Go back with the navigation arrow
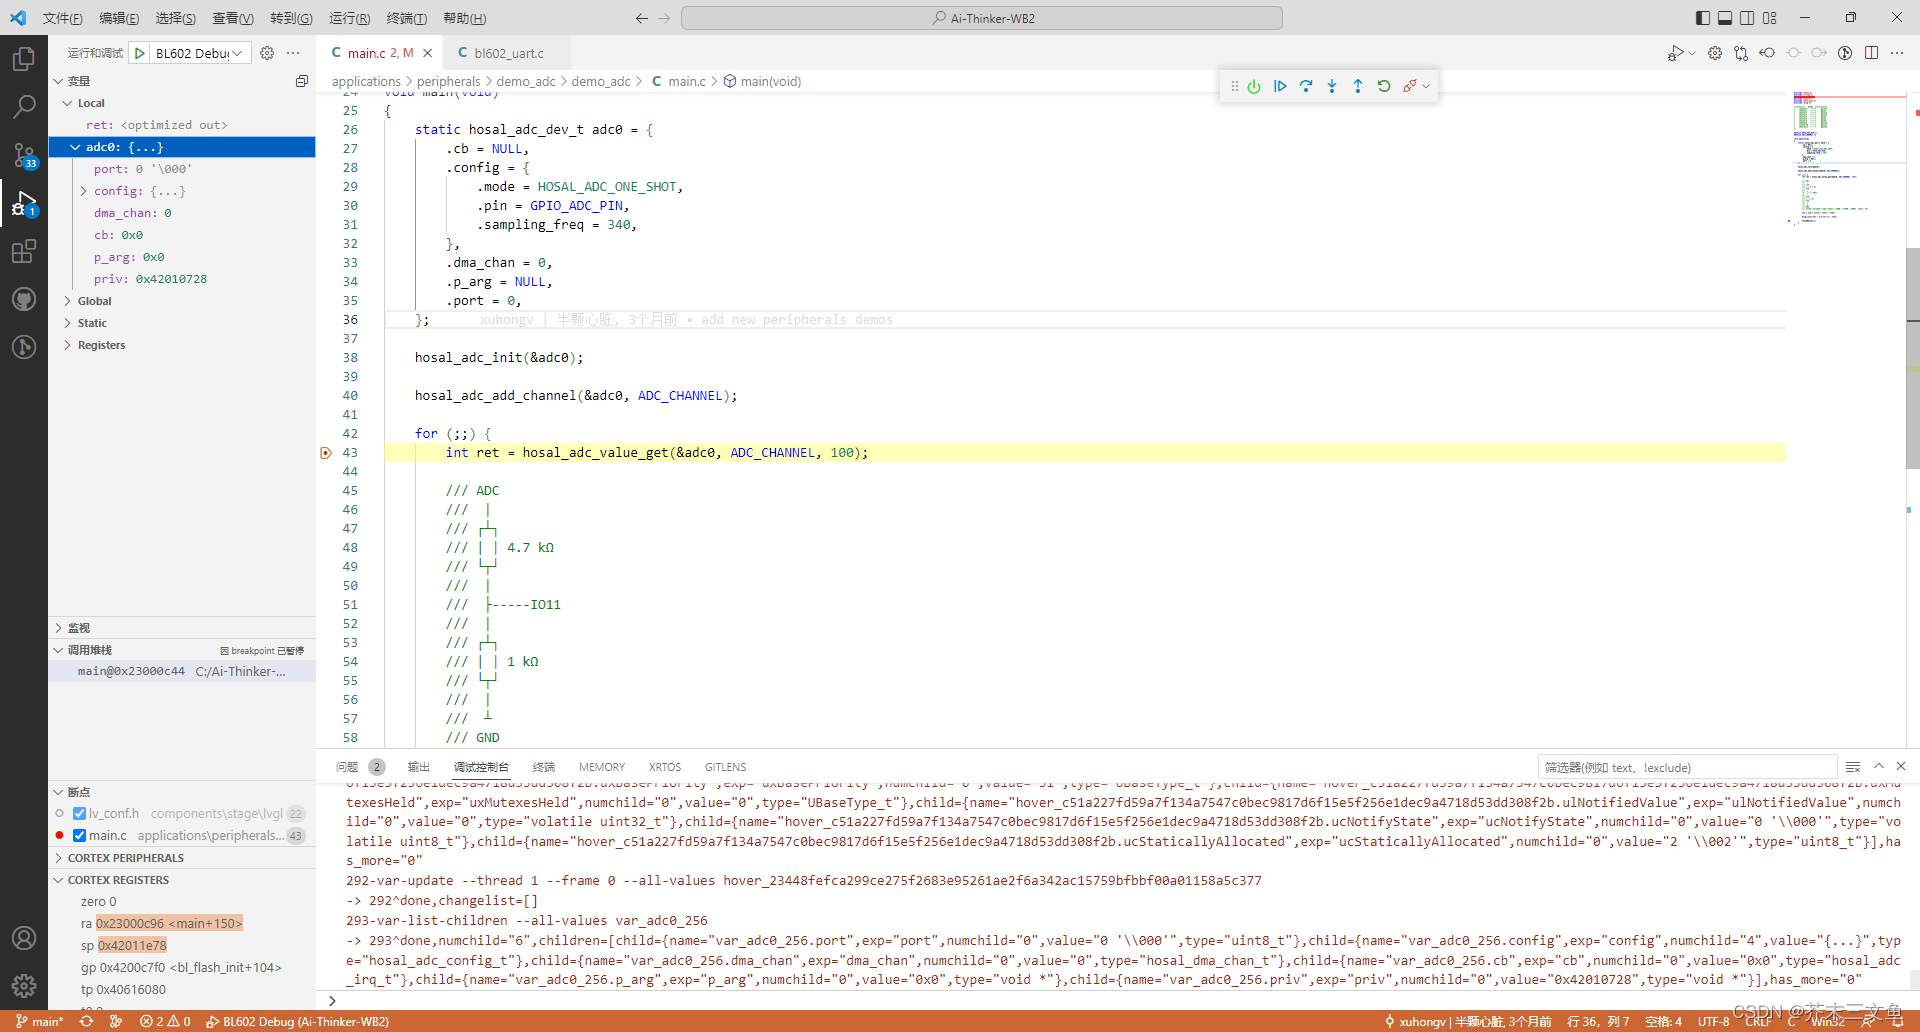This screenshot has width=1920, height=1032. click(x=642, y=18)
